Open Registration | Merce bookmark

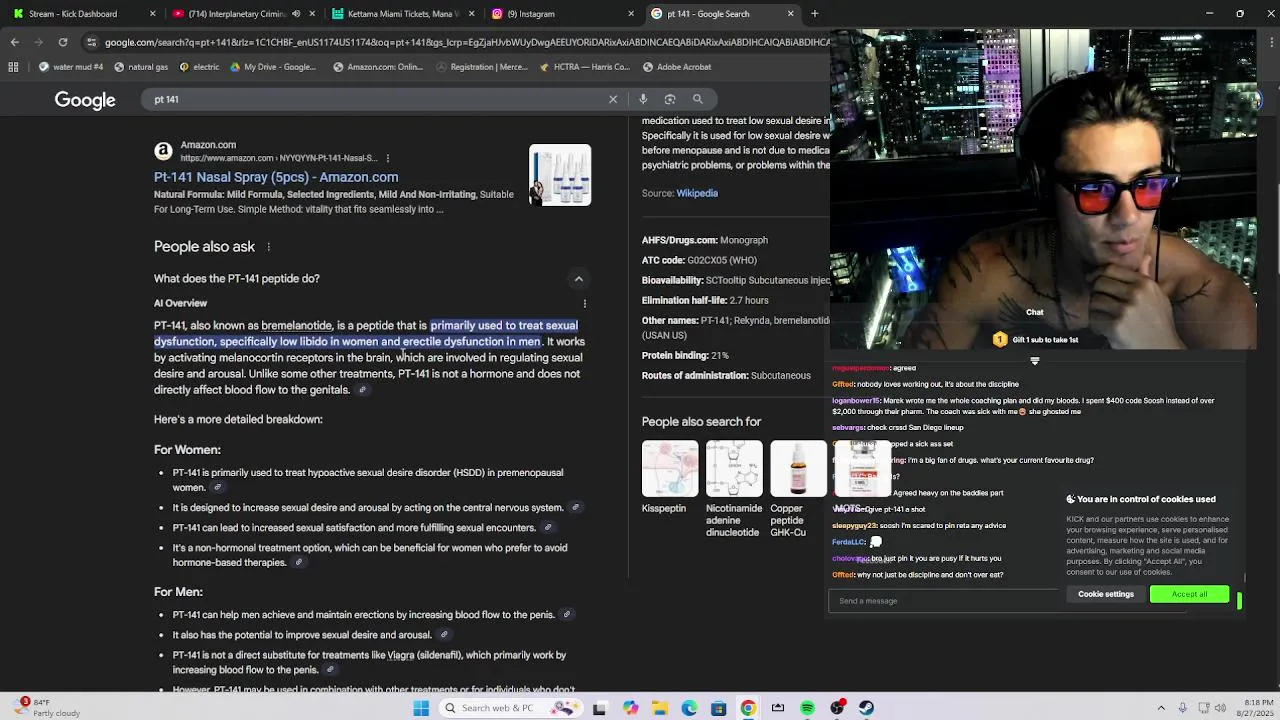482,67
